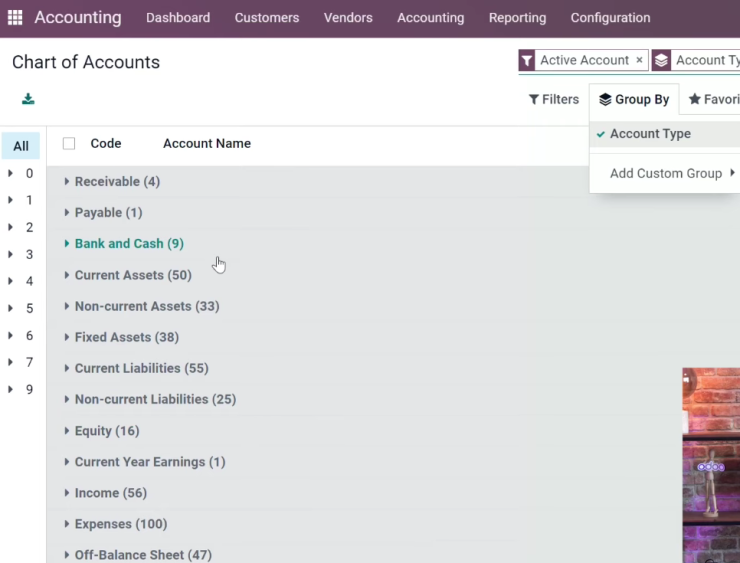
Task: Tick the select-all checkbox in the header
Action: tap(69, 143)
